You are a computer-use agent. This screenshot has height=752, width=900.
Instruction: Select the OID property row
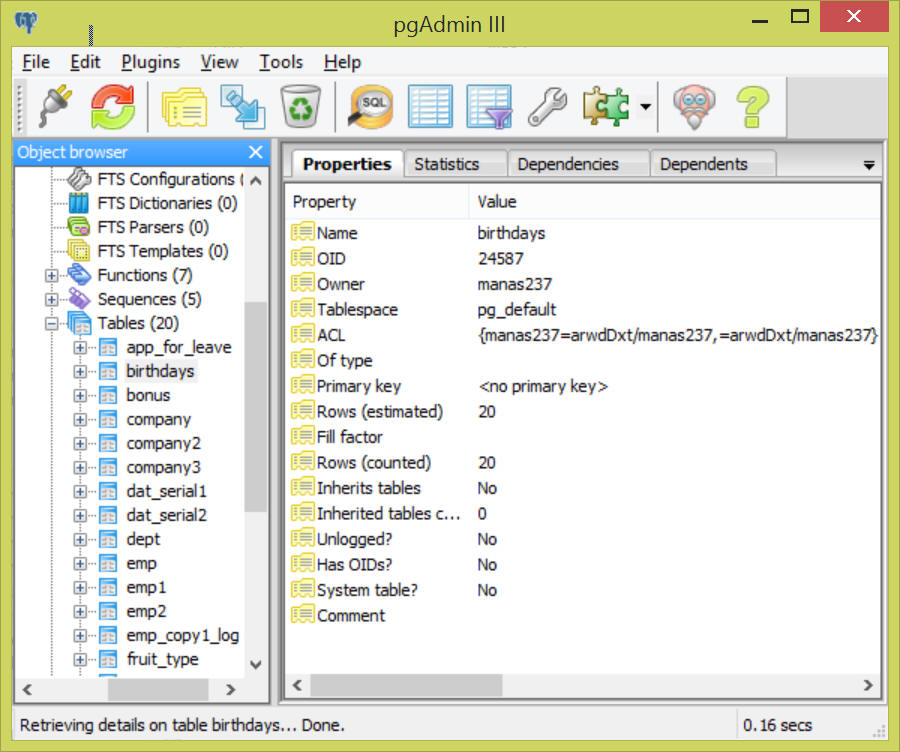coord(584,259)
